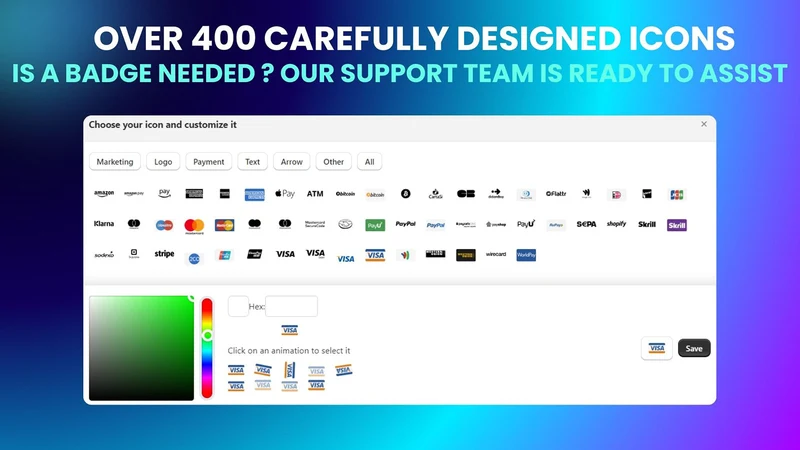The image size is (800, 450).
Task: Select the SEPA icon
Action: pyautogui.click(x=586, y=223)
